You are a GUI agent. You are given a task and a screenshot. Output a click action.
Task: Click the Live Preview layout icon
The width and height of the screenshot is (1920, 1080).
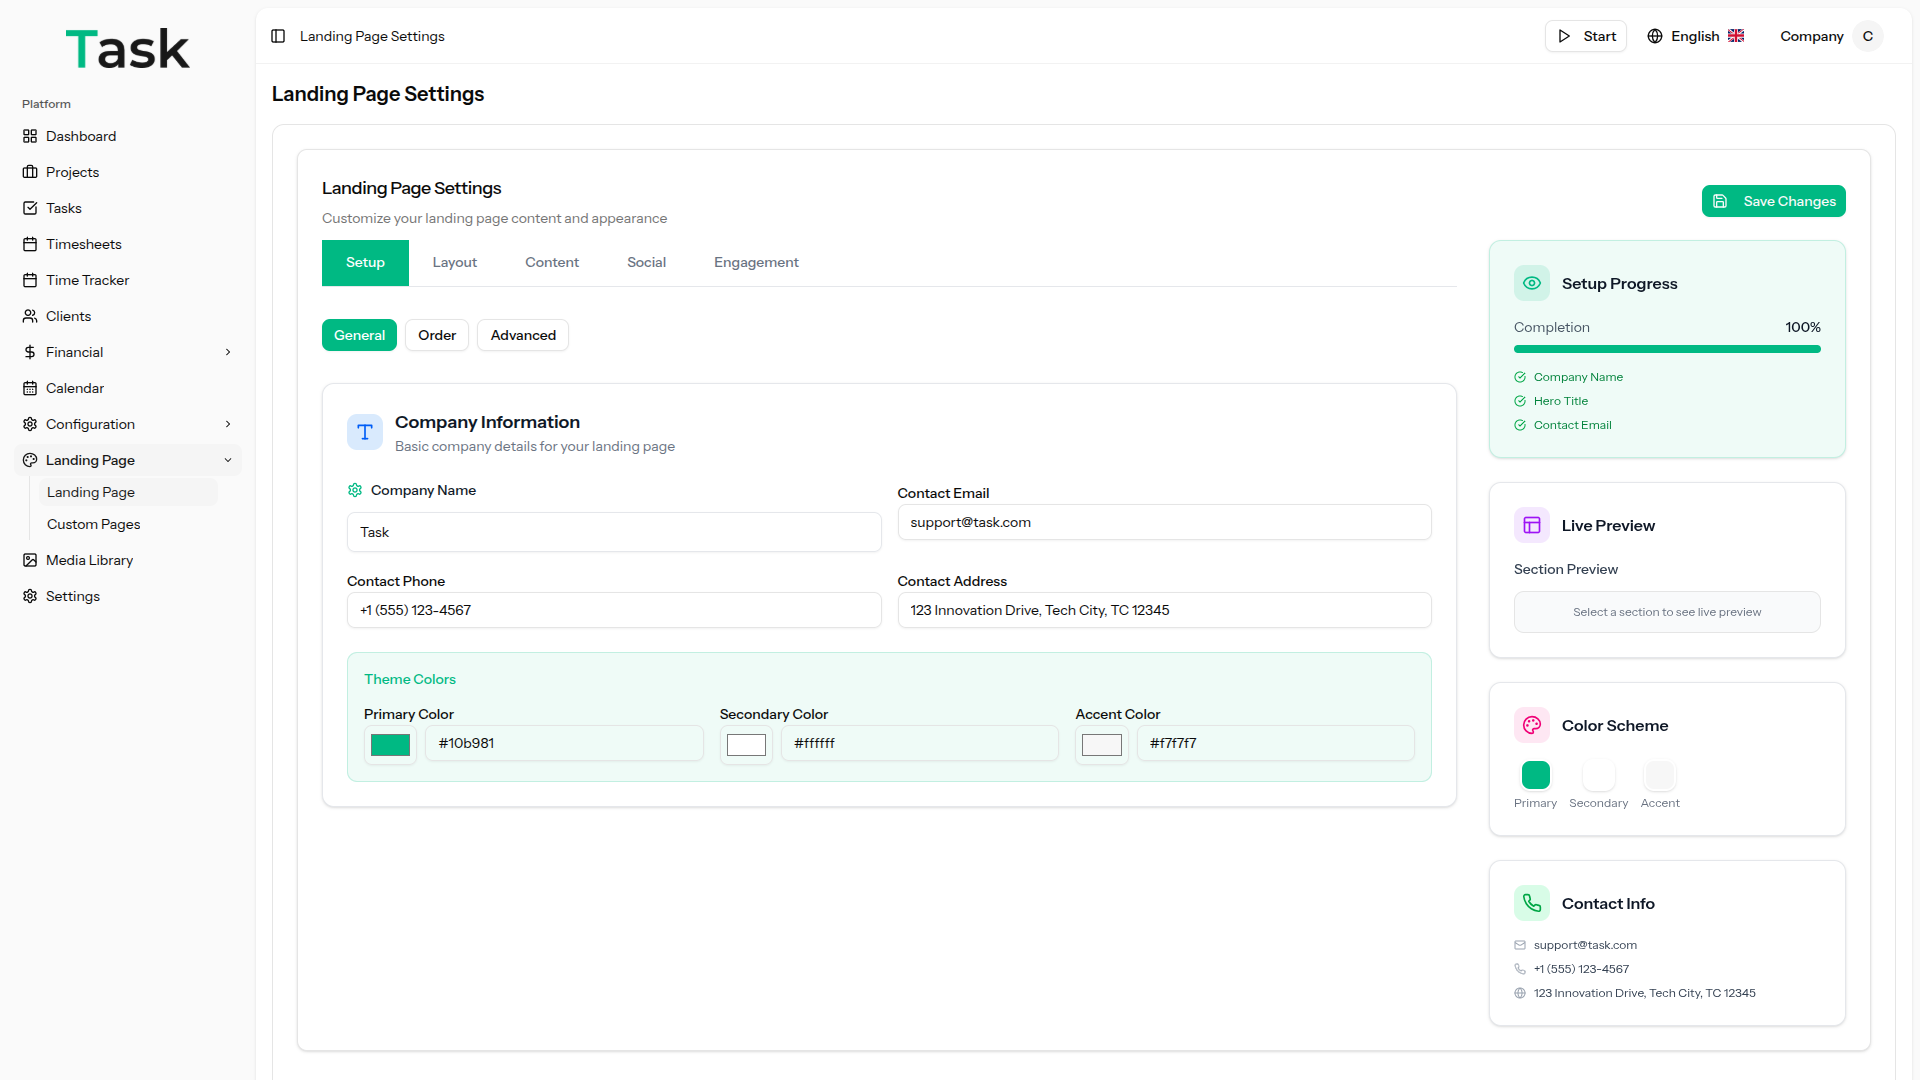[x=1531, y=525]
